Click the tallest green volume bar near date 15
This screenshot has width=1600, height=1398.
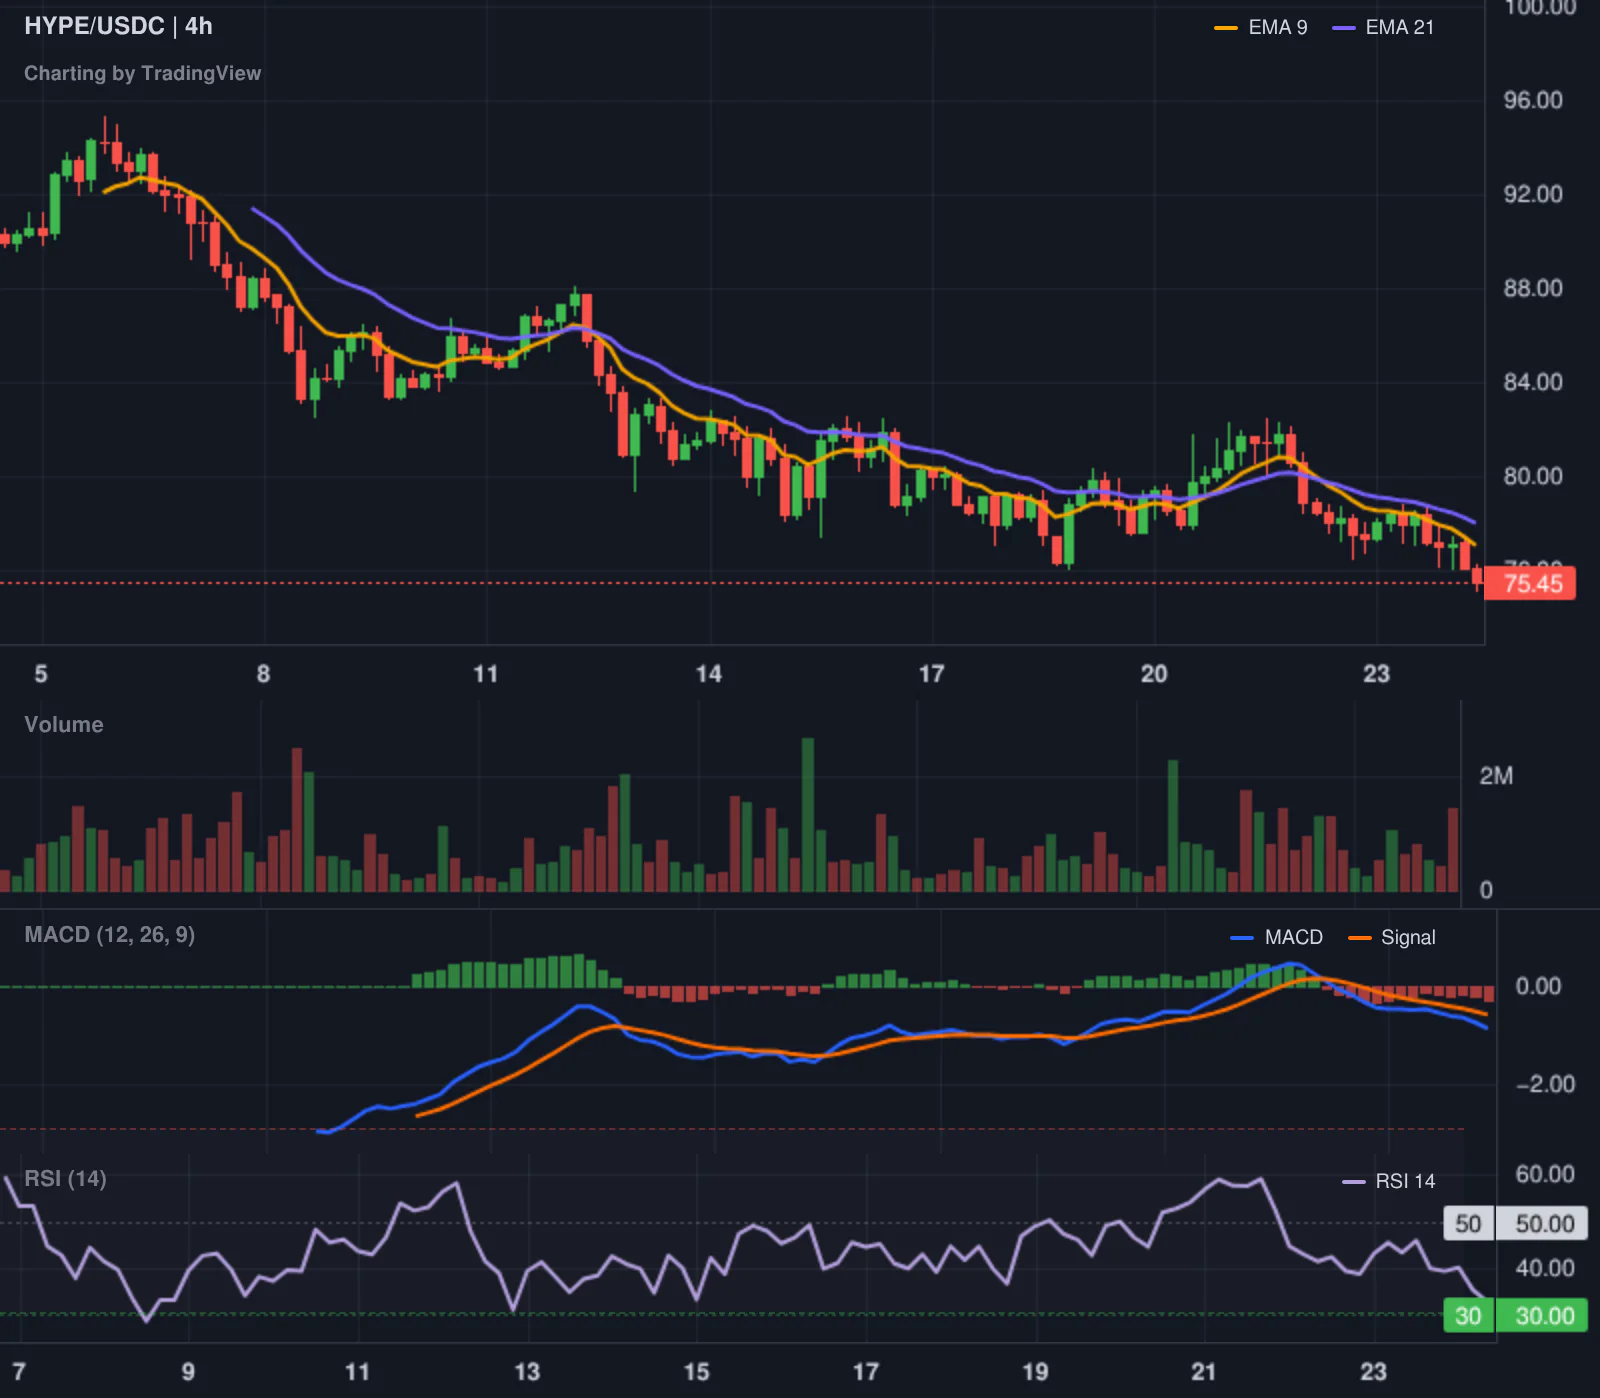pyautogui.click(x=808, y=815)
